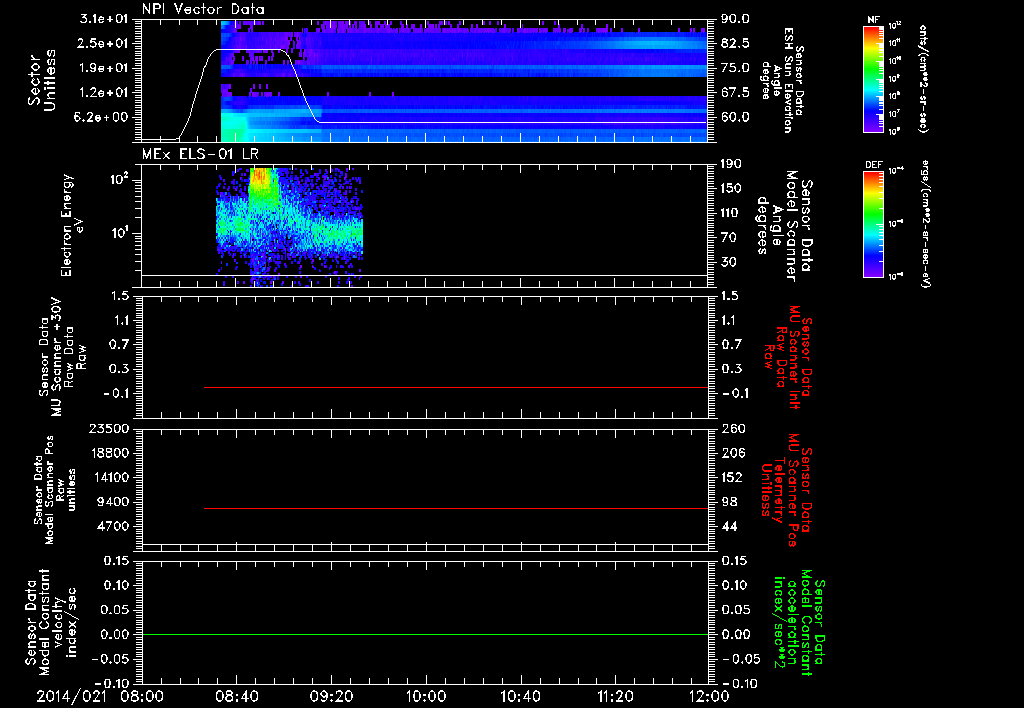Click the "12:00" end time label
1024x708 pixels.
click(709, 696)
